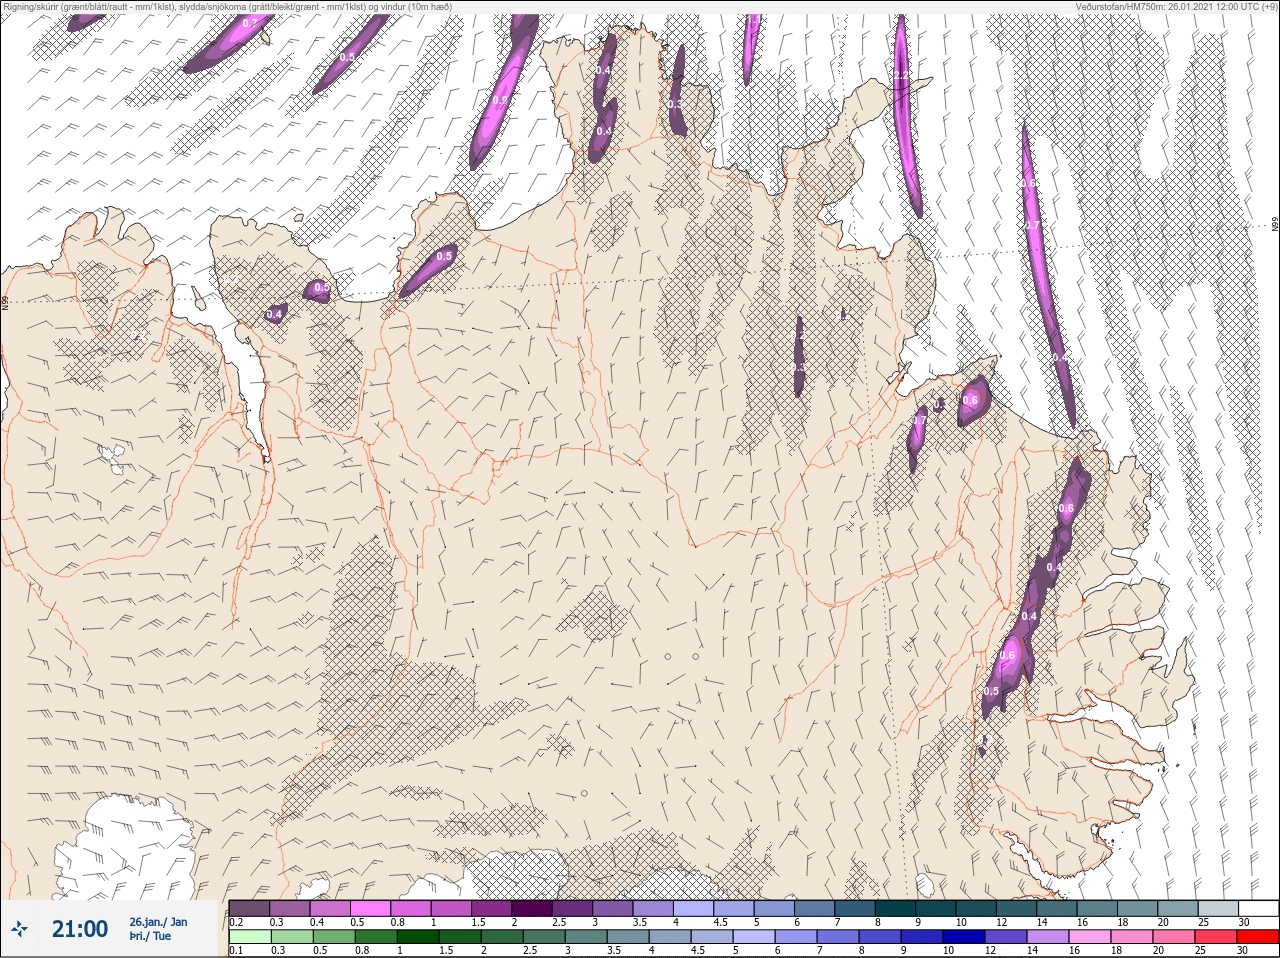Select the light purple 14 swatch, lower legend row
Screen dimensions: 1280x958
click(1048, 937)
